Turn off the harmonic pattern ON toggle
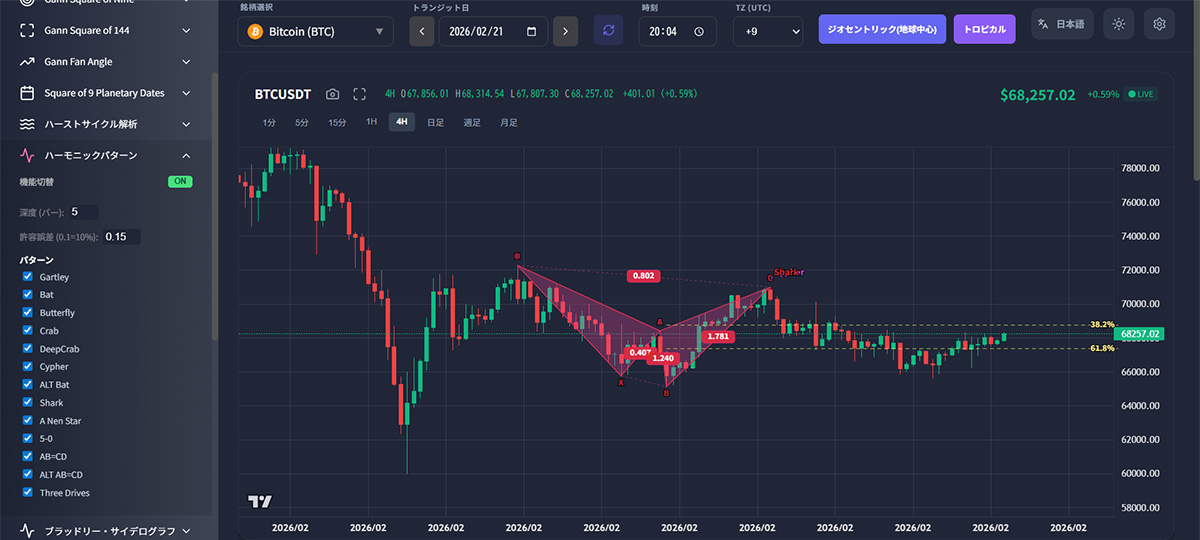The height and width of the screenshot is (540, 1200). tap(180, 181)
